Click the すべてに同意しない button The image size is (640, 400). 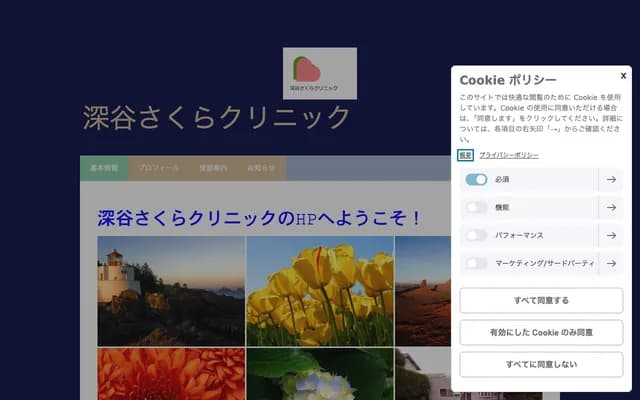click(541, 364)
